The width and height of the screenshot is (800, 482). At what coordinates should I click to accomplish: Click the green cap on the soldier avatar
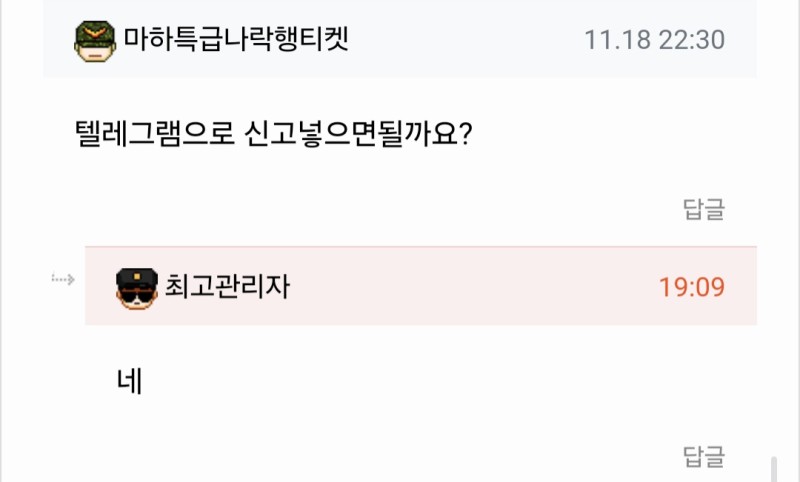96,31
